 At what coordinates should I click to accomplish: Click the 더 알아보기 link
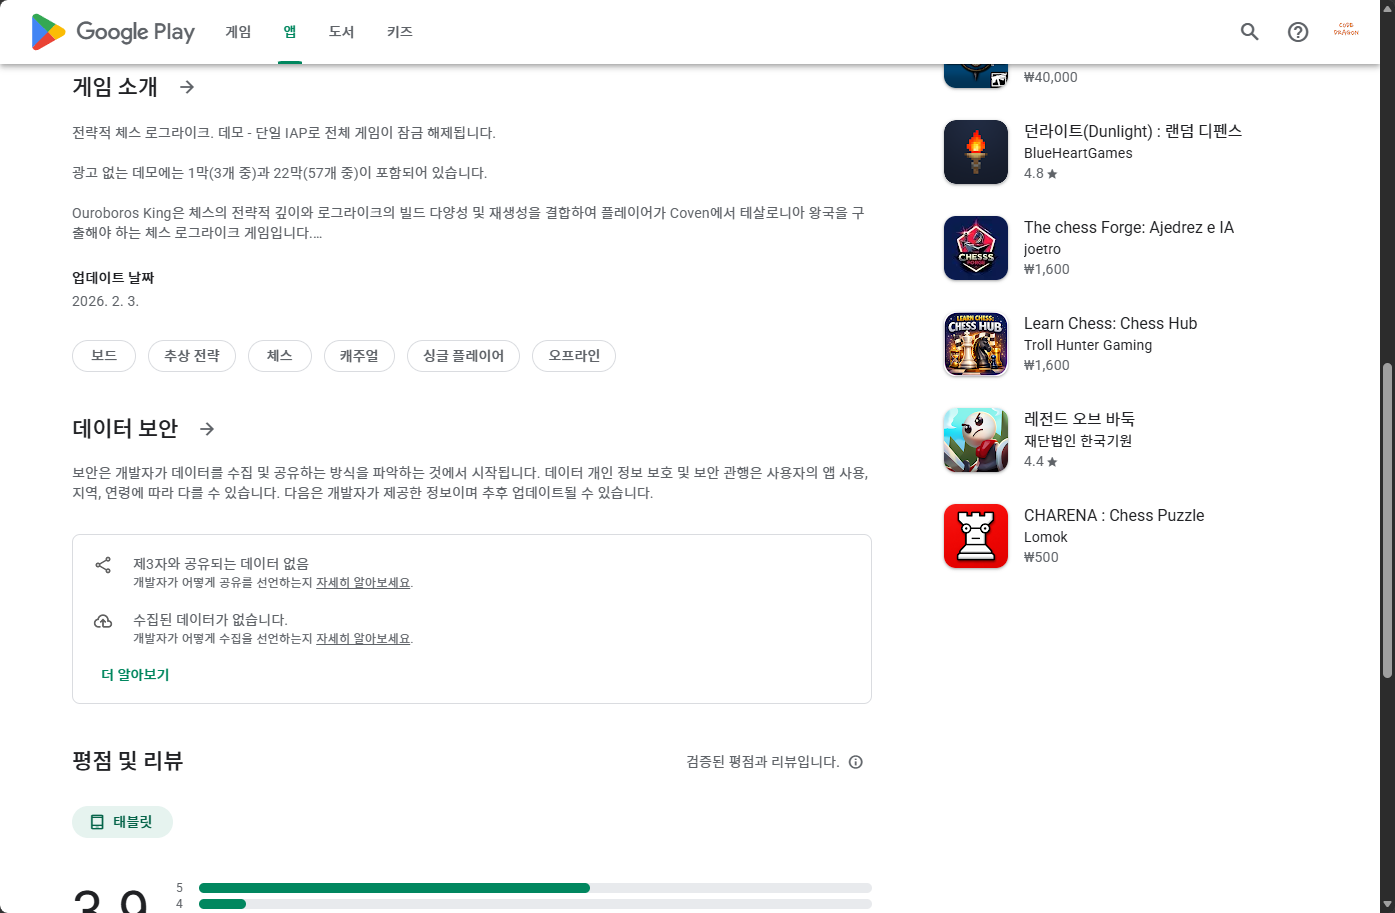[135, 675]
